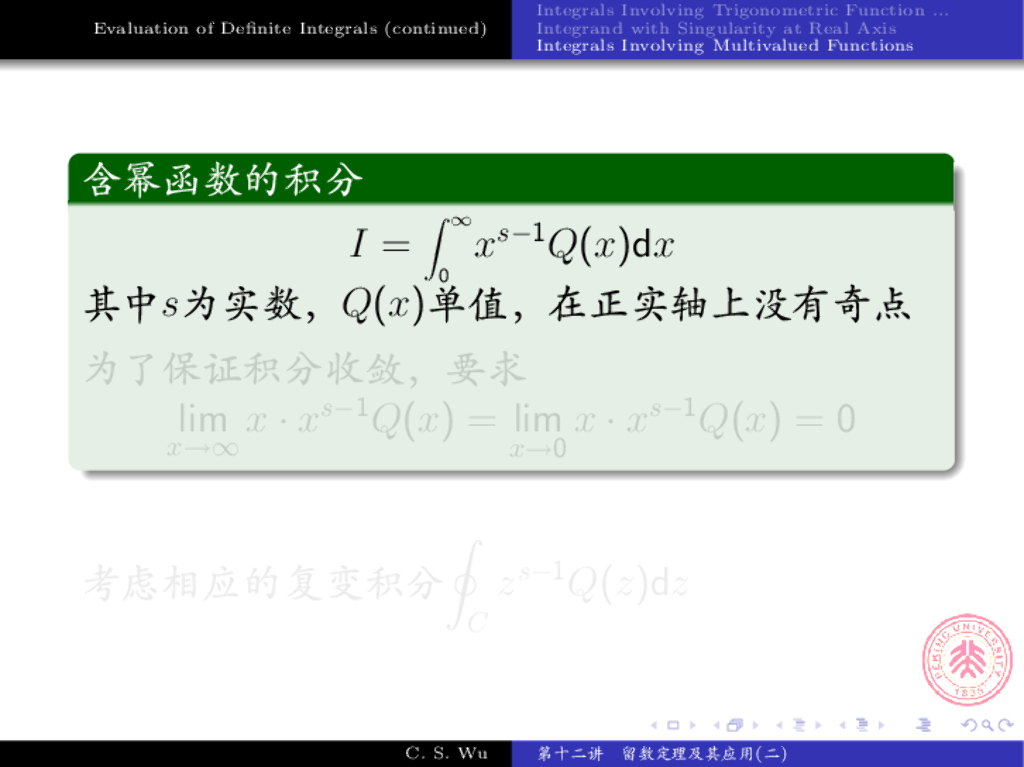
Task: Click the dimmed text '为了保证积分收敛，要求'
Action: 306,369
